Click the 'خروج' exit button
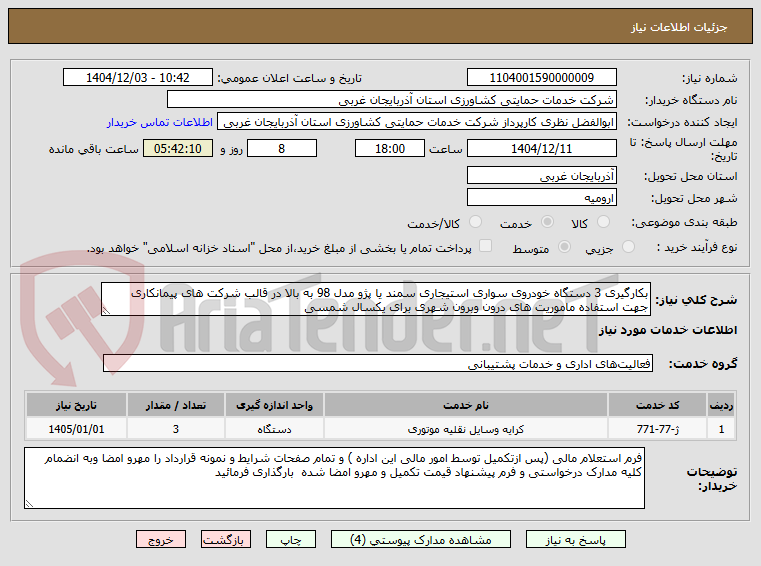 pyautogui.click(x=161, y=539)
